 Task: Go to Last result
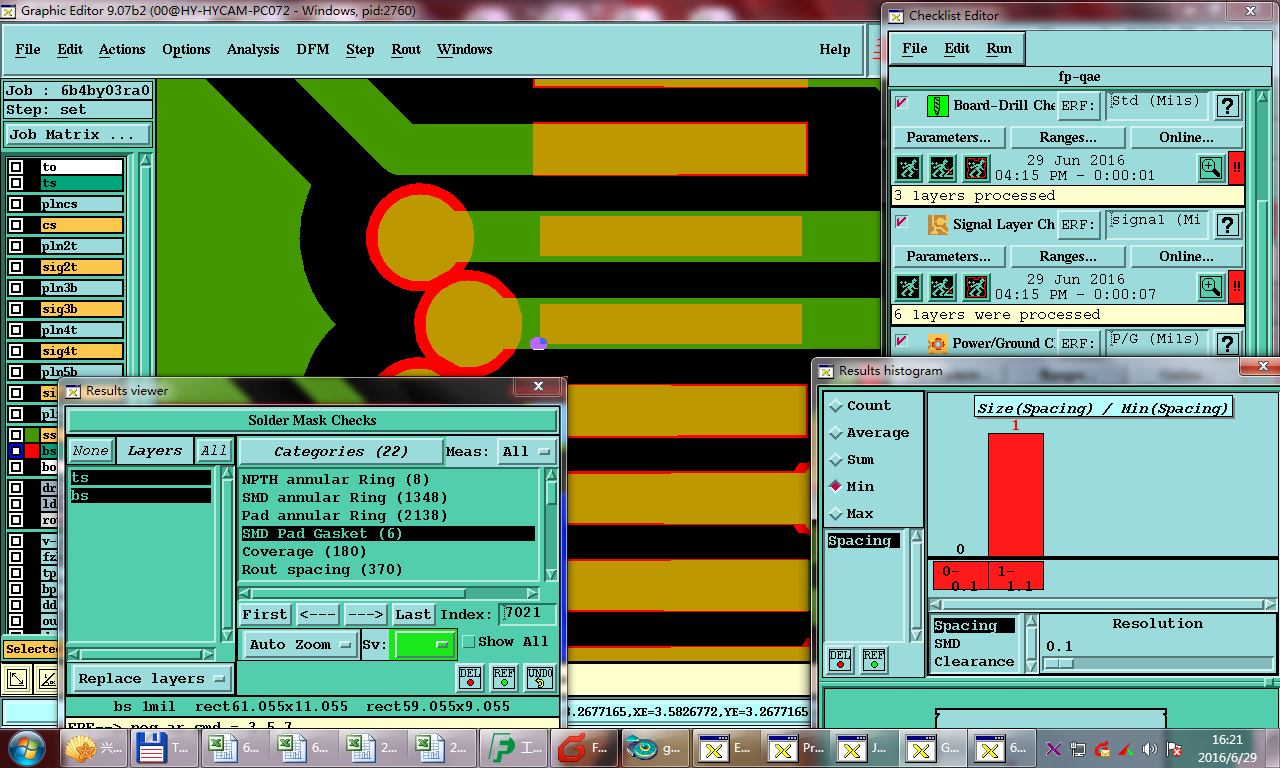(413, 614)
